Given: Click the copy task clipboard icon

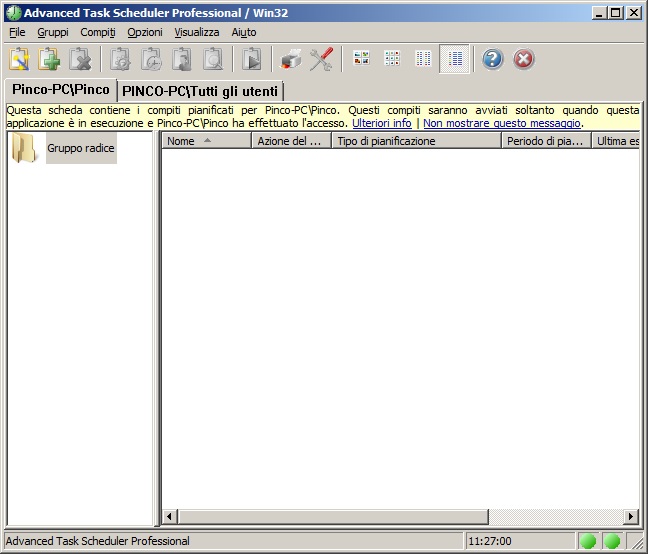Looking at the screenshot, I should [182, 59].
